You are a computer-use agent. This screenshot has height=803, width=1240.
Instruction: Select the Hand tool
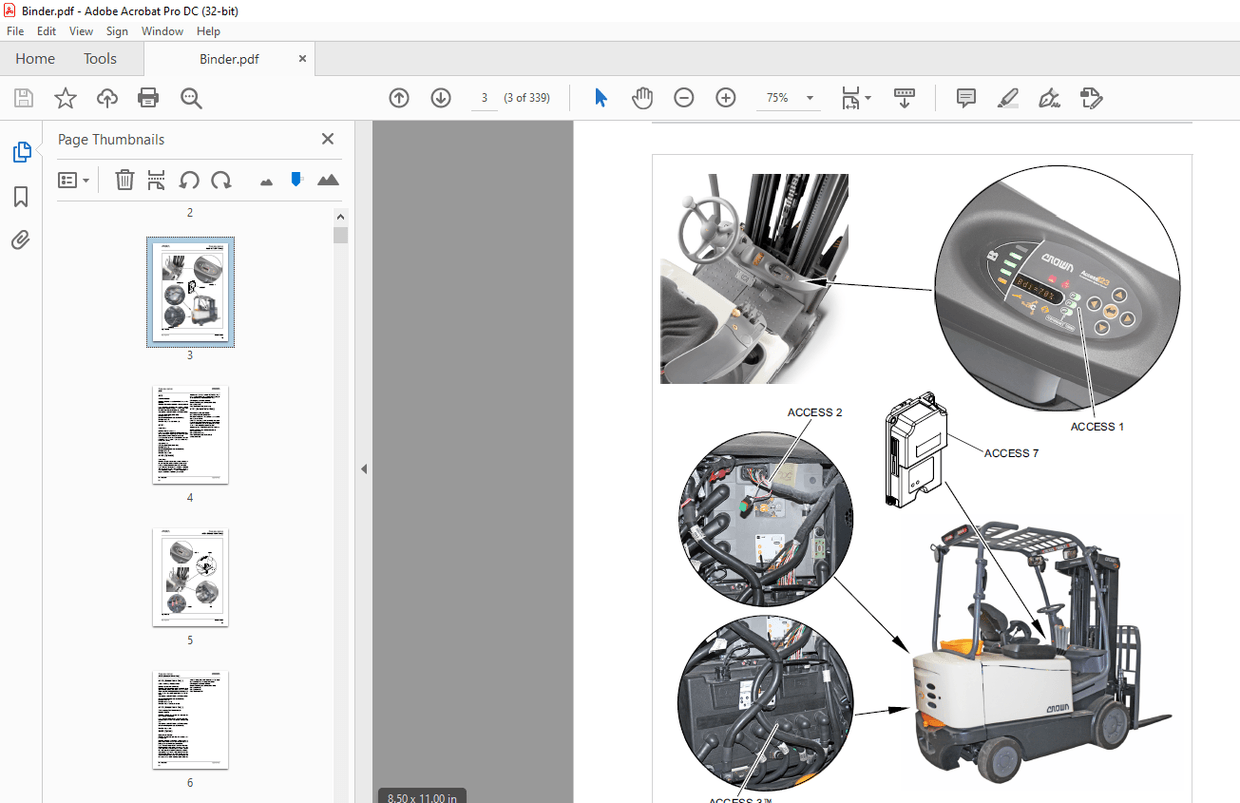(x=642, y=97)
